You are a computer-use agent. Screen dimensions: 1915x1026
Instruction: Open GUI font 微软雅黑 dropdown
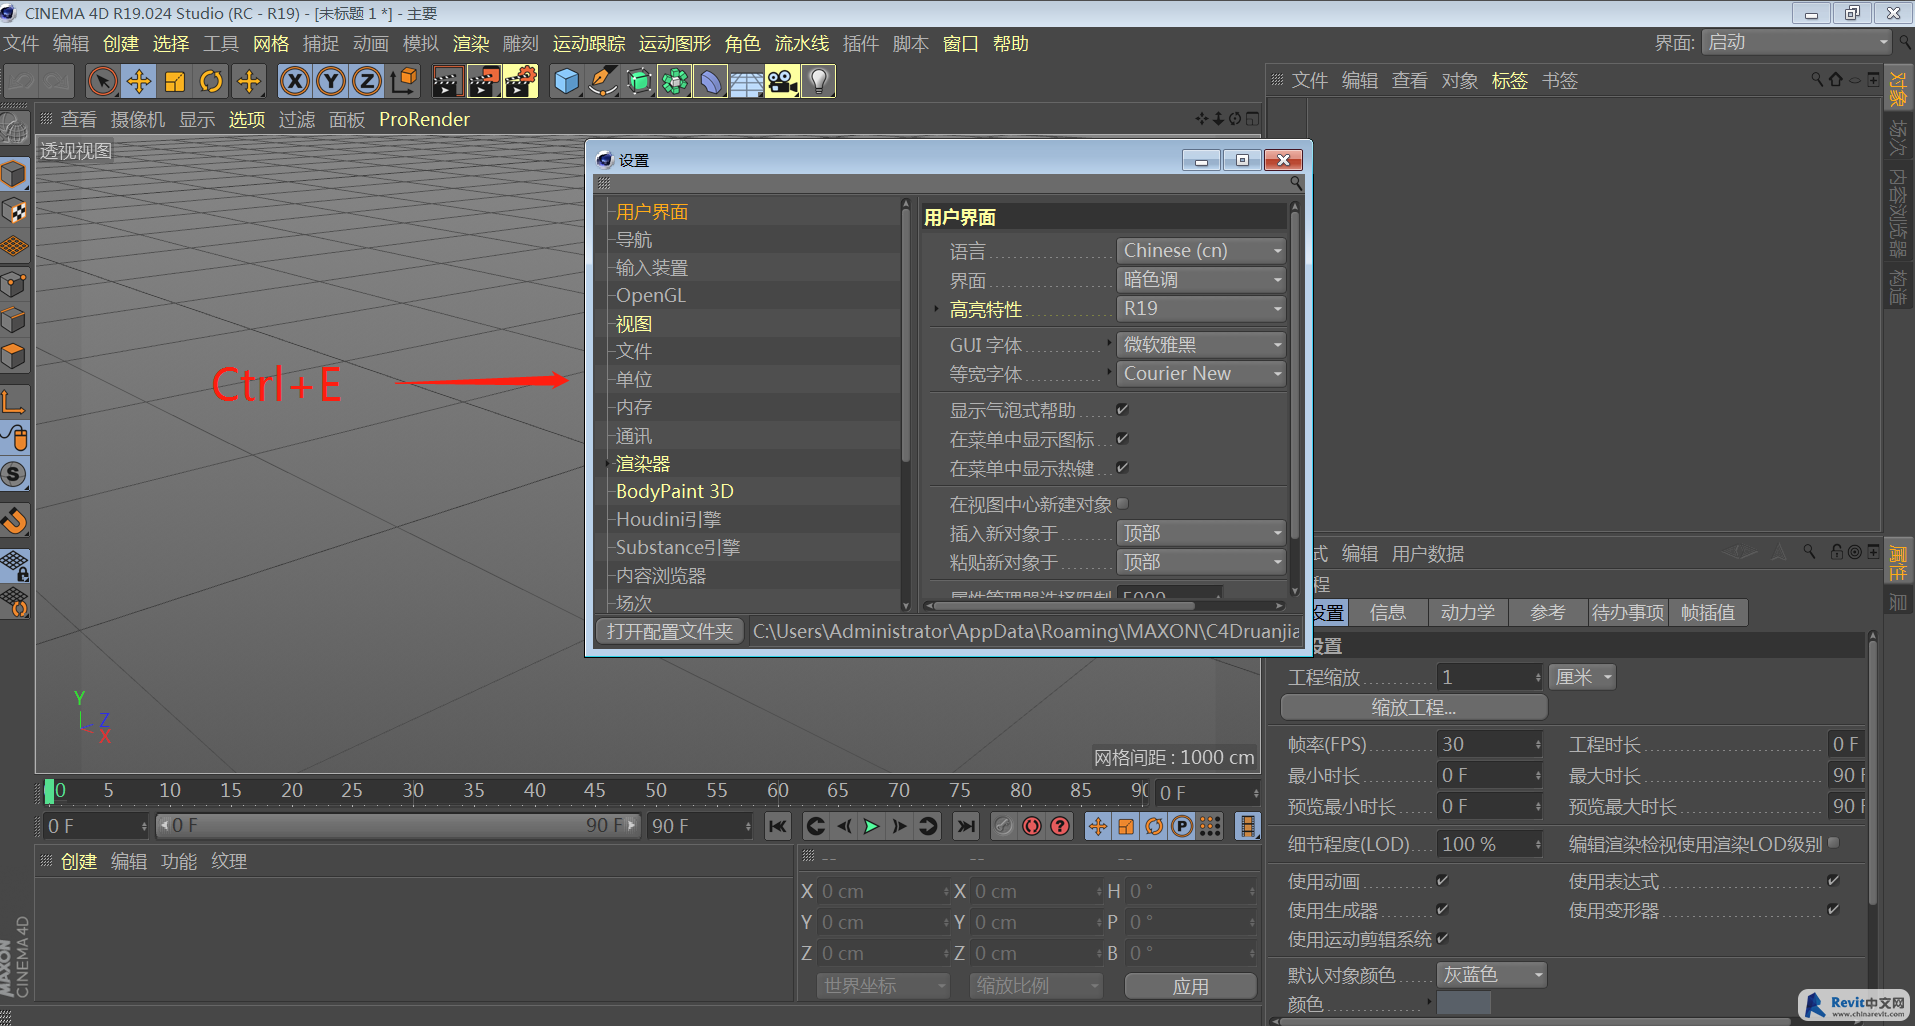point(1201,344)
